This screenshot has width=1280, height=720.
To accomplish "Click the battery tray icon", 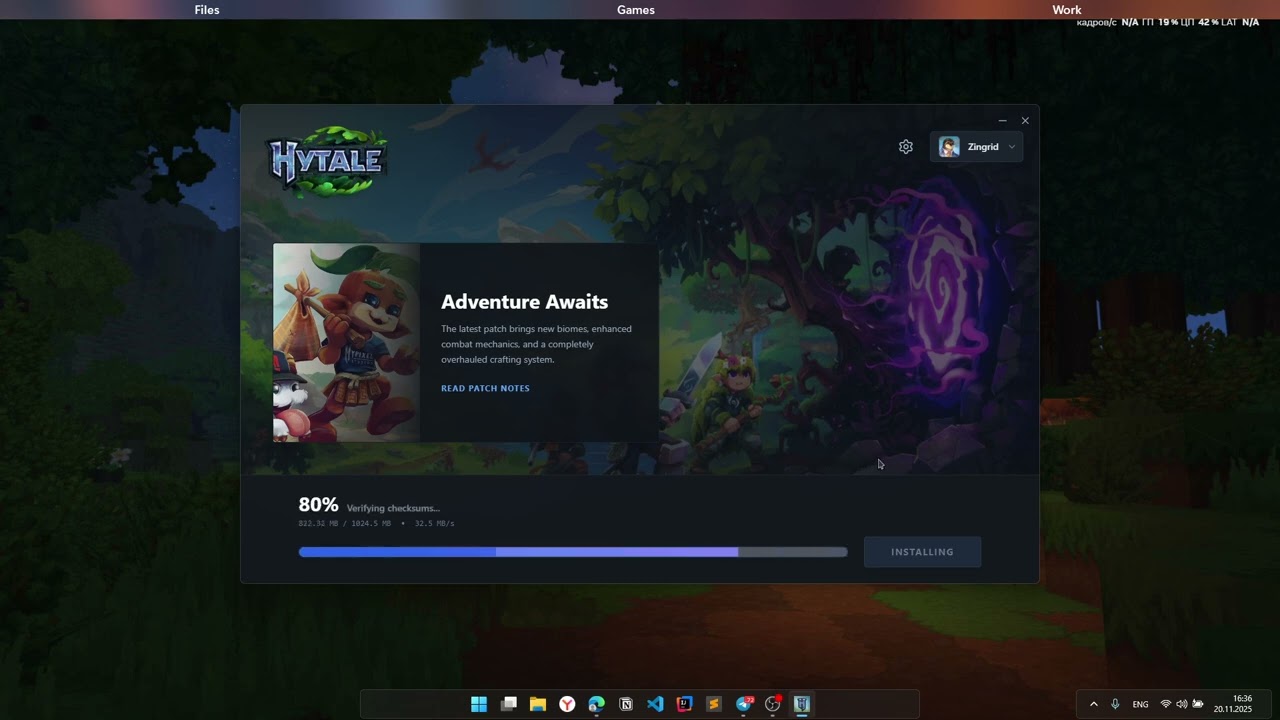I will tap(1198, 704).
